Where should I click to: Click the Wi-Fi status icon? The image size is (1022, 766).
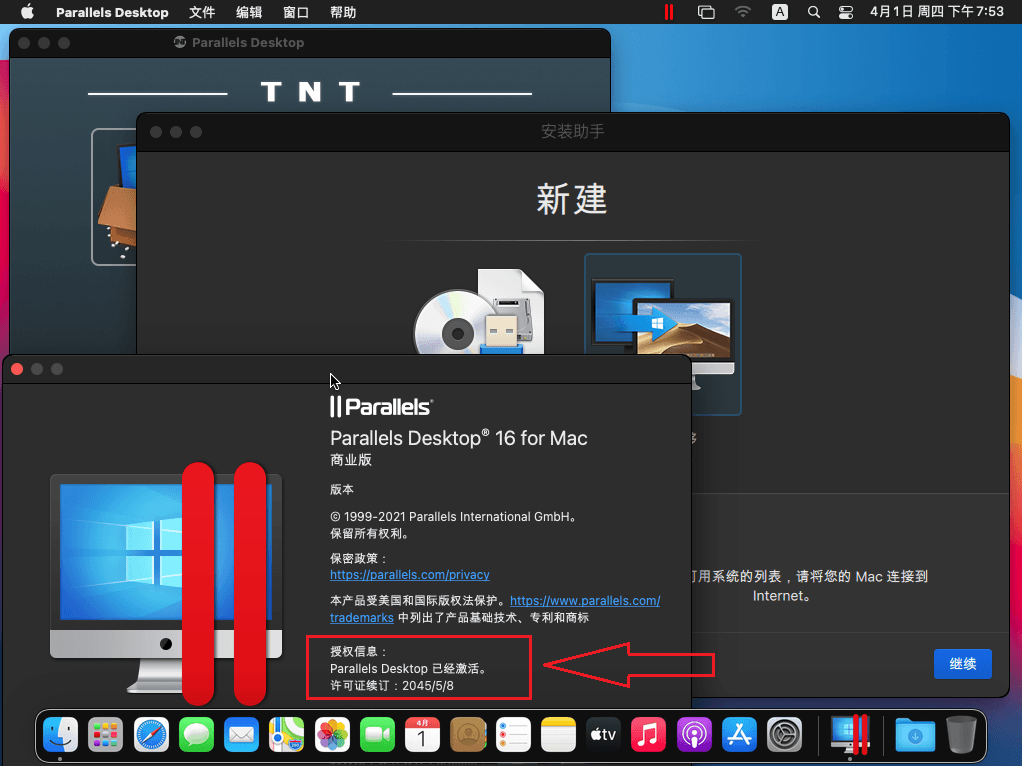[742, 12]
